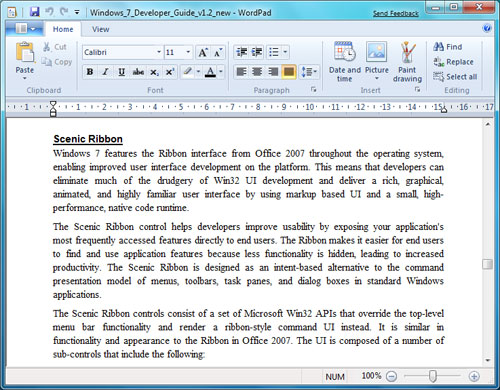
Task: Expand the text color dropdown arrow
Action: tap(221, 72)
